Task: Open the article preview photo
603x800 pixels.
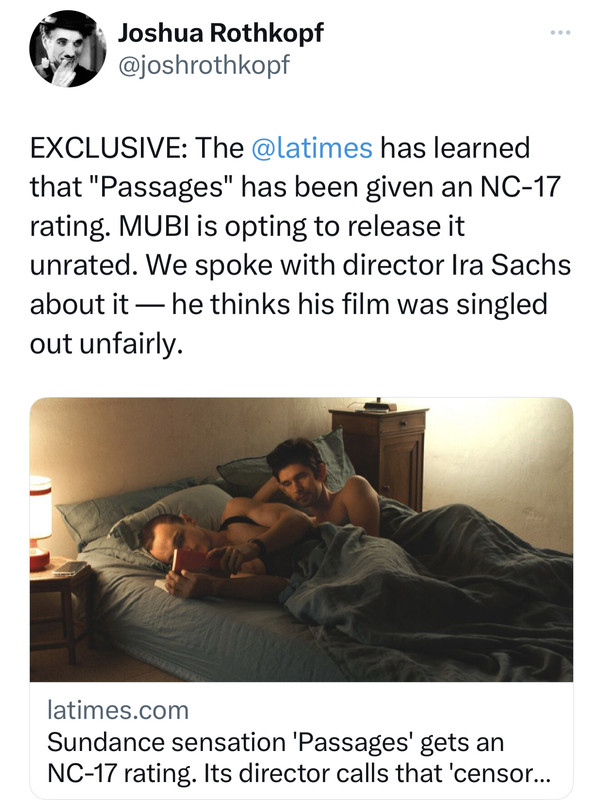Action: pyautogui.click(x=301, y=539)
